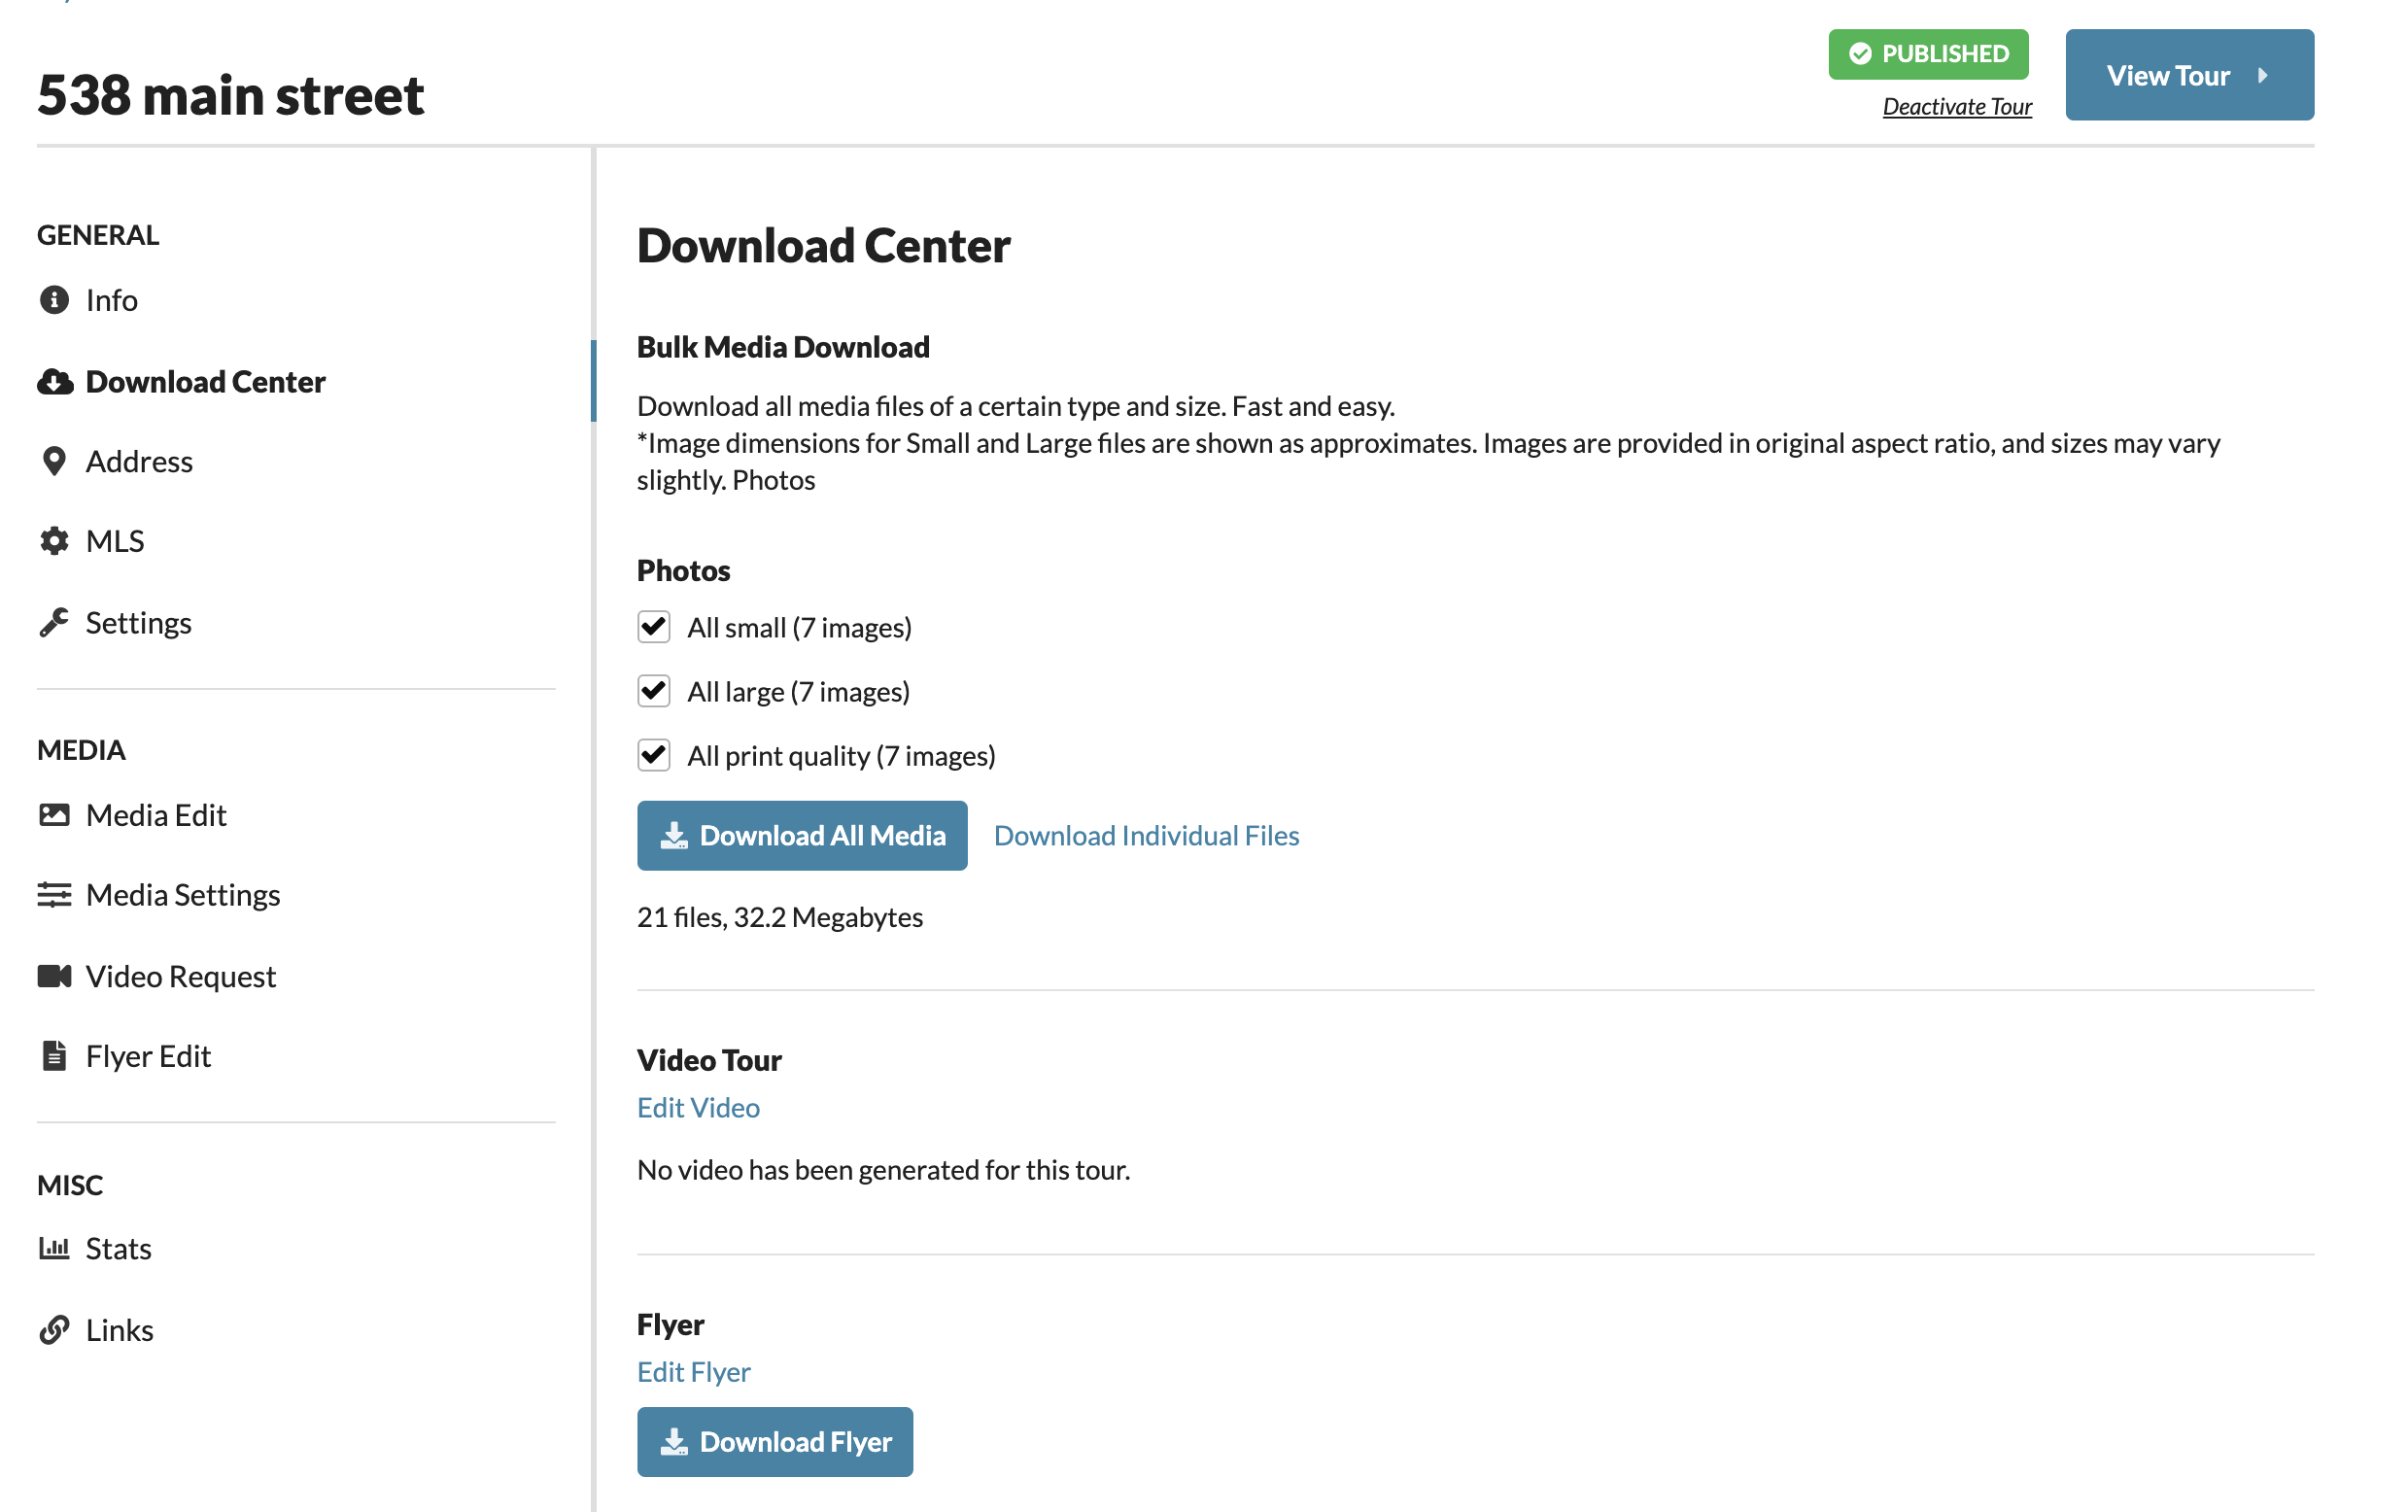The image size is (2408, 1512).
Task: Open the MLS menu item
Action: click(115, 541)
